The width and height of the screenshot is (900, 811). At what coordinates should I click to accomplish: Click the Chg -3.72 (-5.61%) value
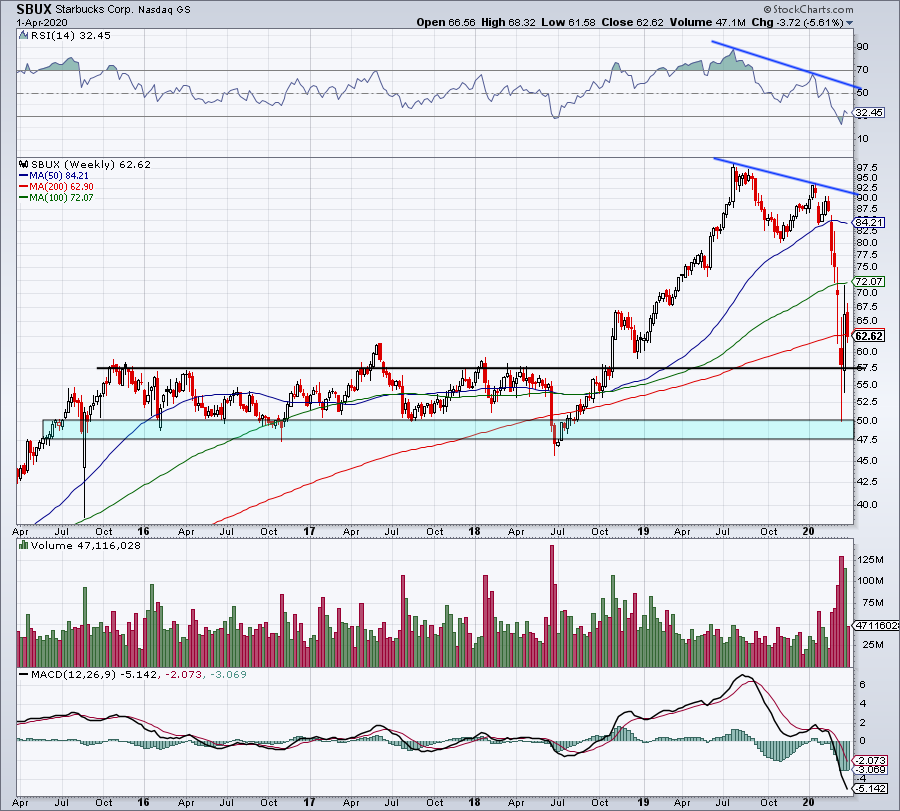[x=797, y=23]
